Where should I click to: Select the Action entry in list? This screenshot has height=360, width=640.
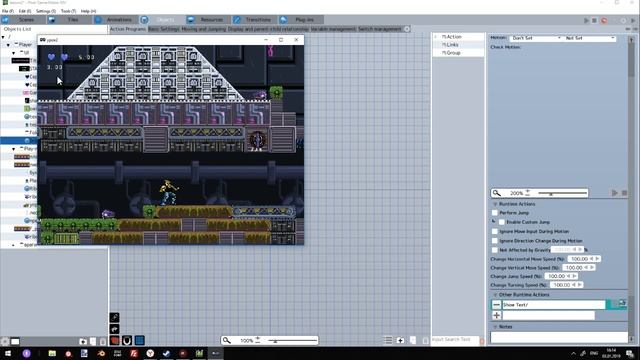[x=458, y=37]
